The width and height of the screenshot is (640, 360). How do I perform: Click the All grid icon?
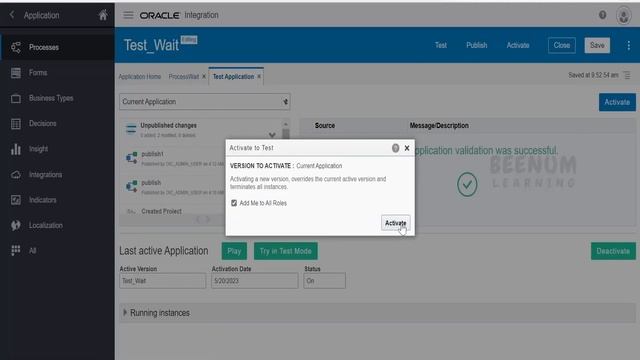click(x=16, y=250)
